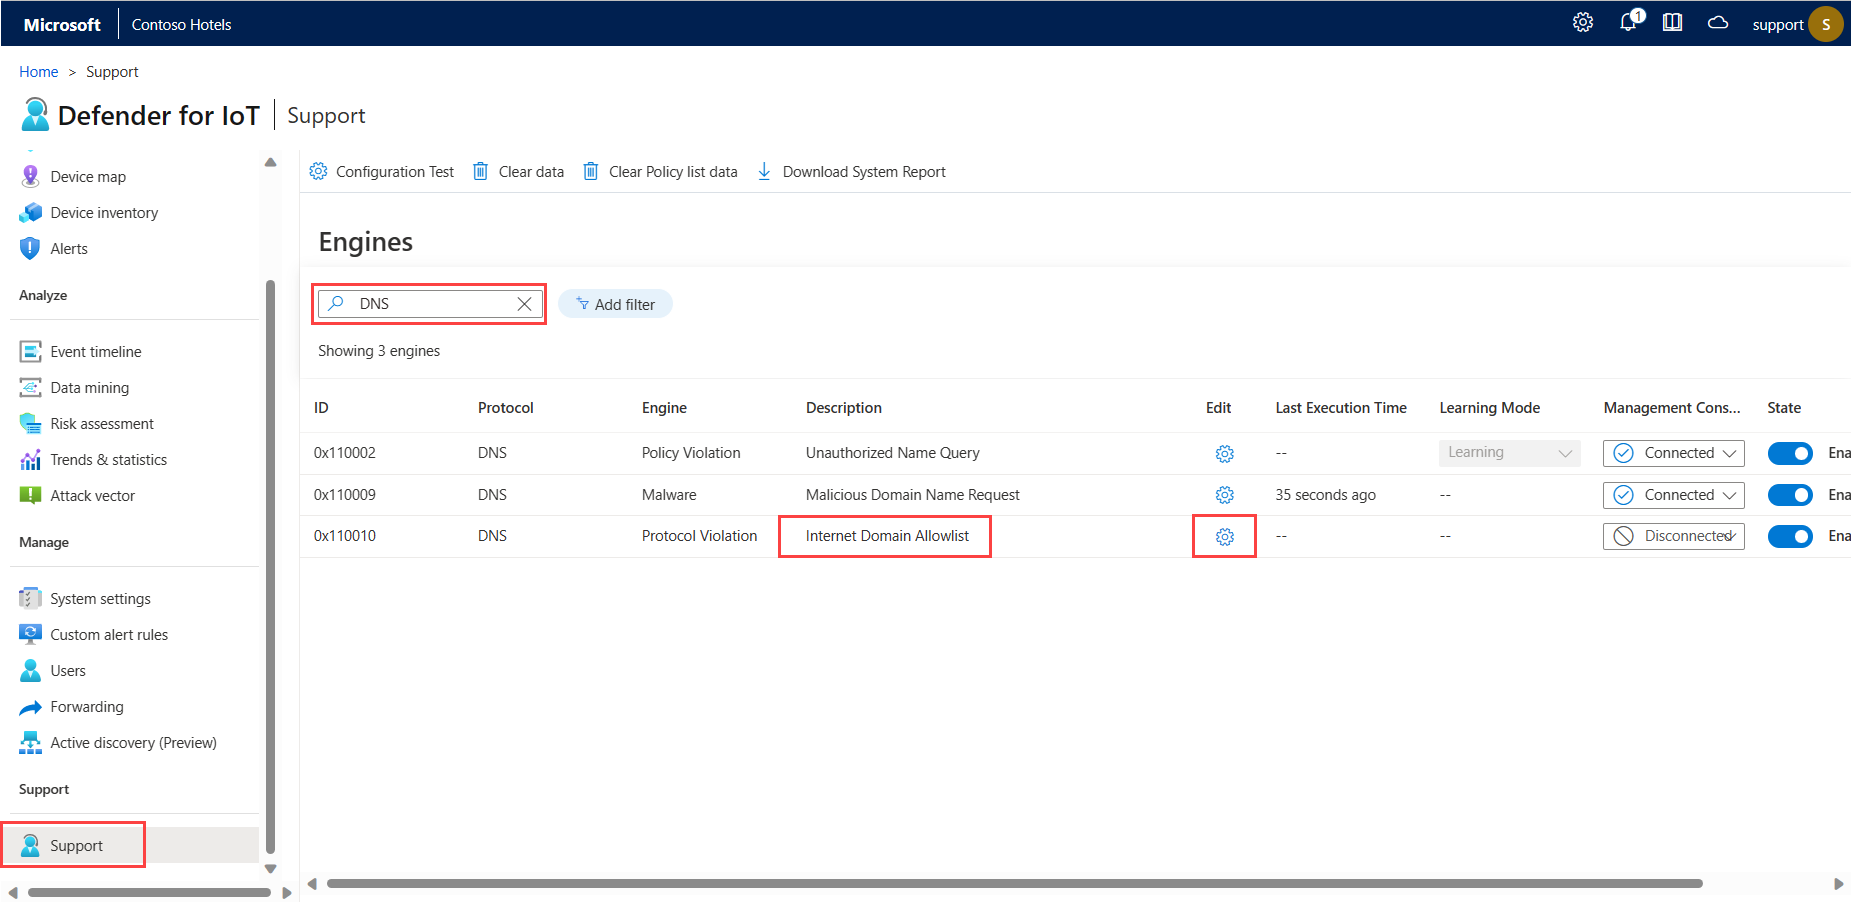Open Connected dropdown for Unauthorized Name Query
Viewport: 1851px width, 902px height.
tap(1674, 453)
